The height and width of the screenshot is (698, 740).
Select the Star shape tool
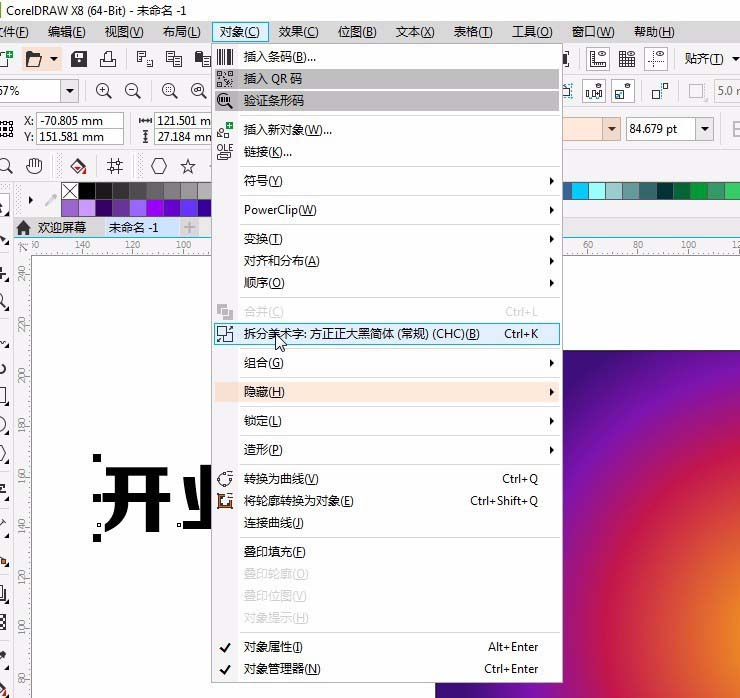188,166
